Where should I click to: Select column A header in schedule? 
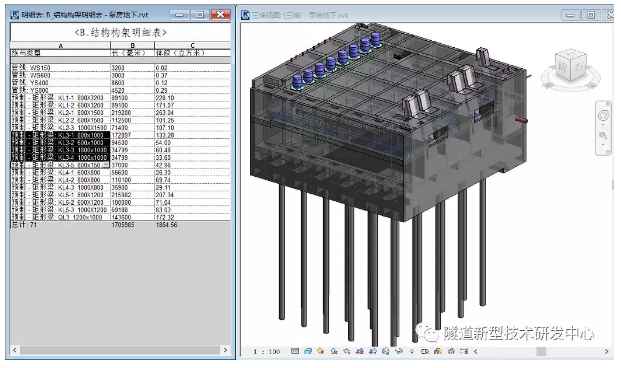60,46
